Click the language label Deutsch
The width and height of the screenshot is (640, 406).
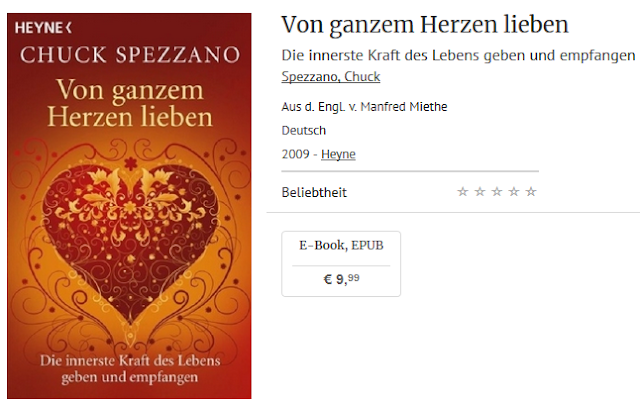click(x=304, y=131)
